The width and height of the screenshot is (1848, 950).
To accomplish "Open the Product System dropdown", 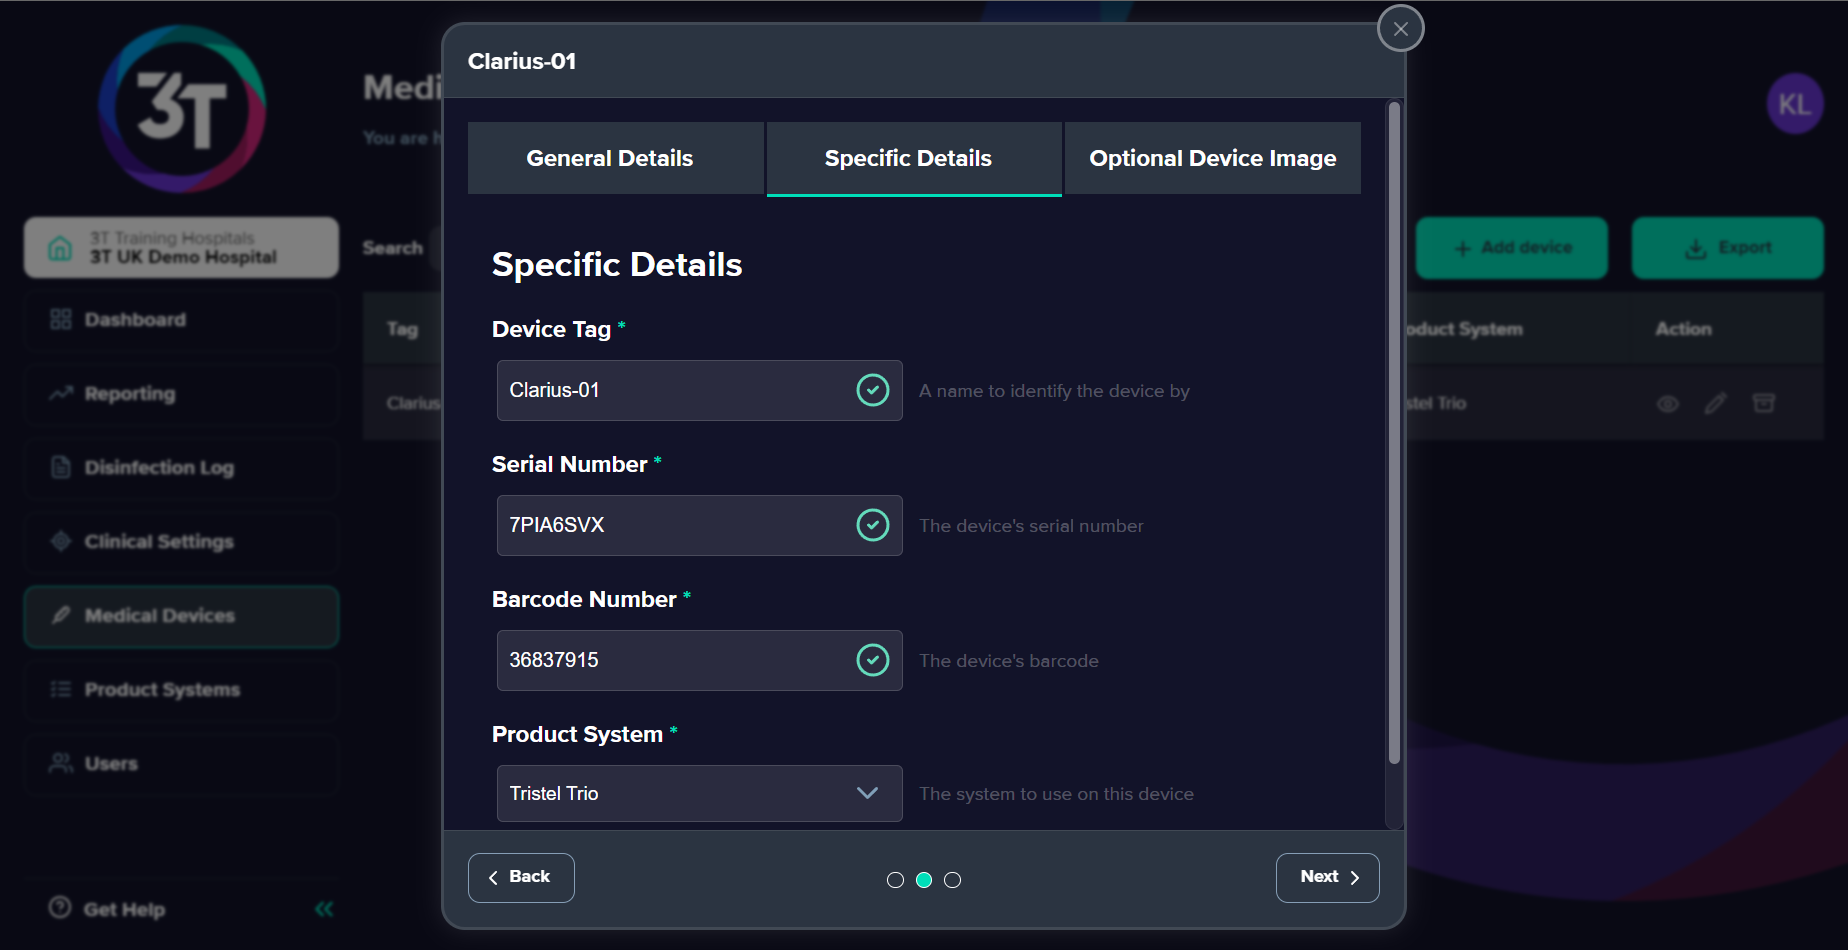I will (699, 793).
